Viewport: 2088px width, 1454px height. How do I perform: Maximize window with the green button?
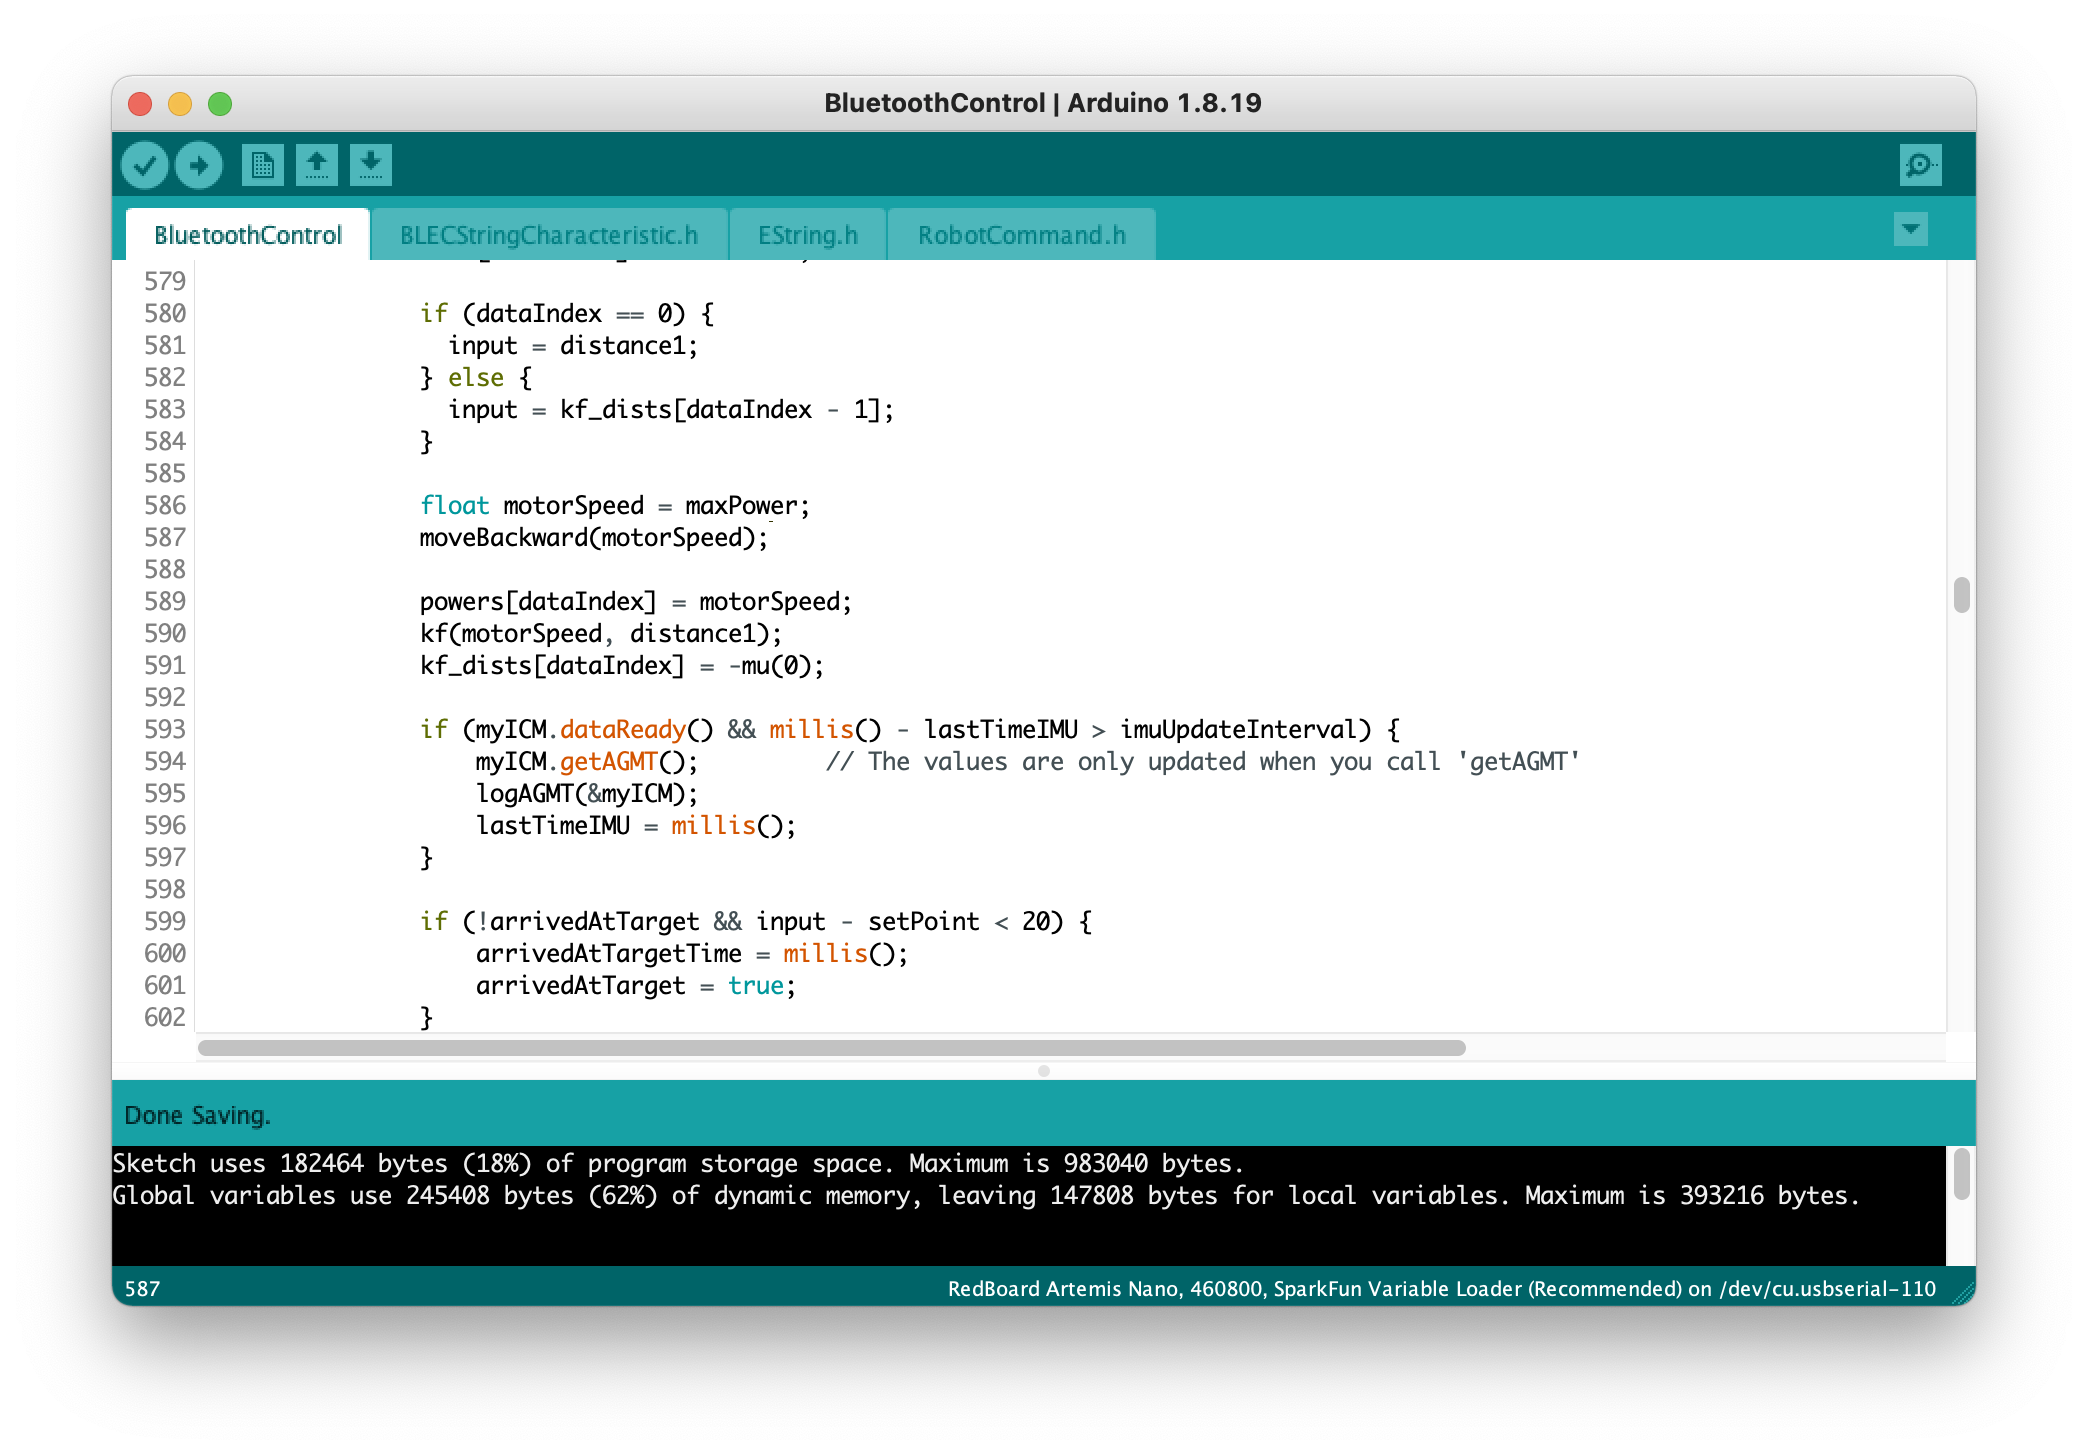220,104
